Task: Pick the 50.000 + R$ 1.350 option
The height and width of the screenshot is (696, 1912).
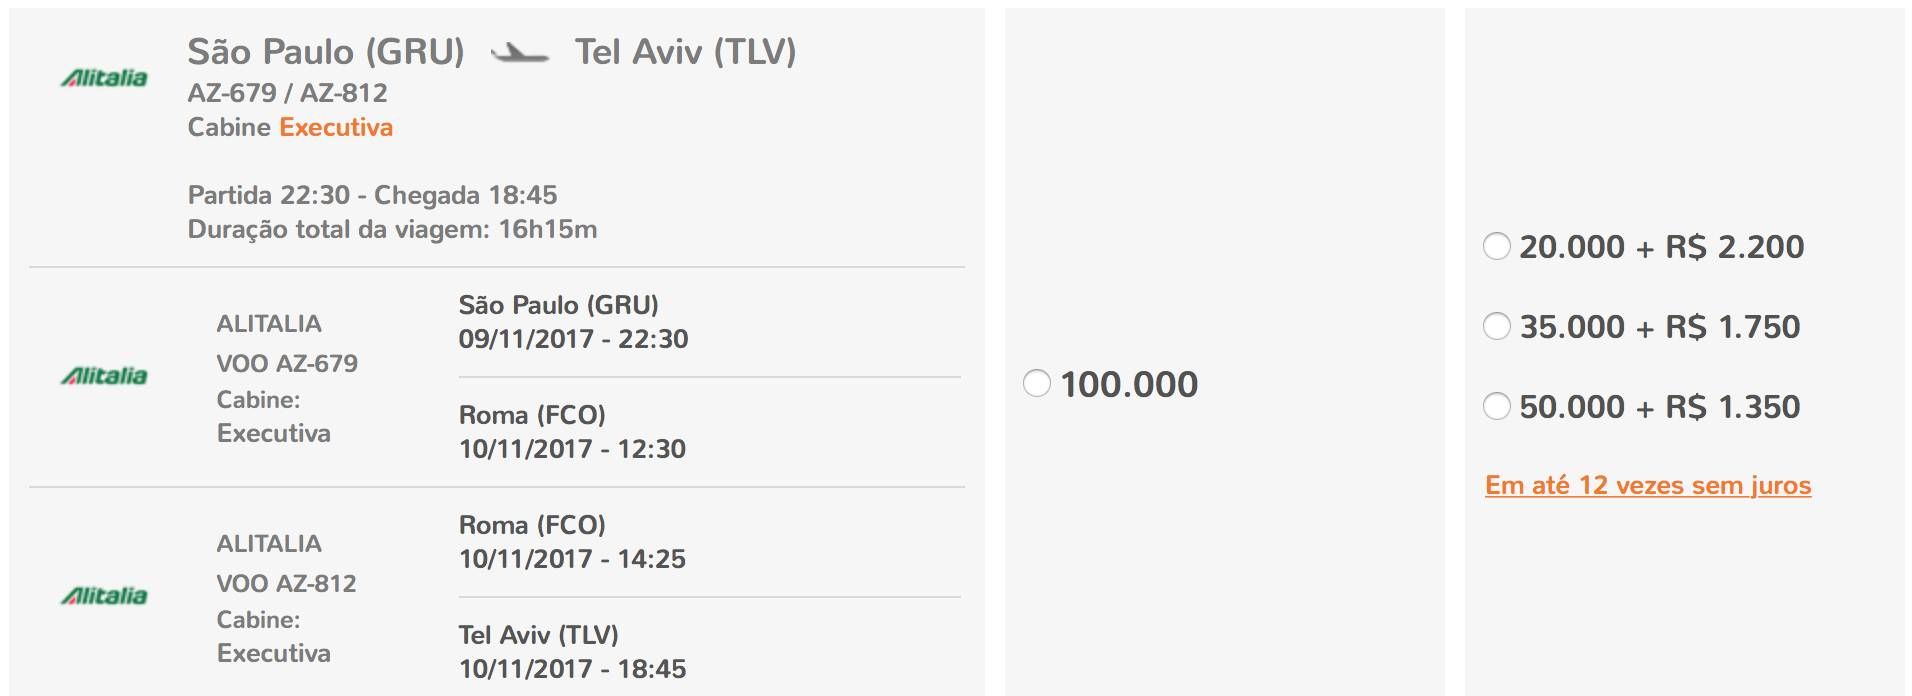Action: (1497, 406)
